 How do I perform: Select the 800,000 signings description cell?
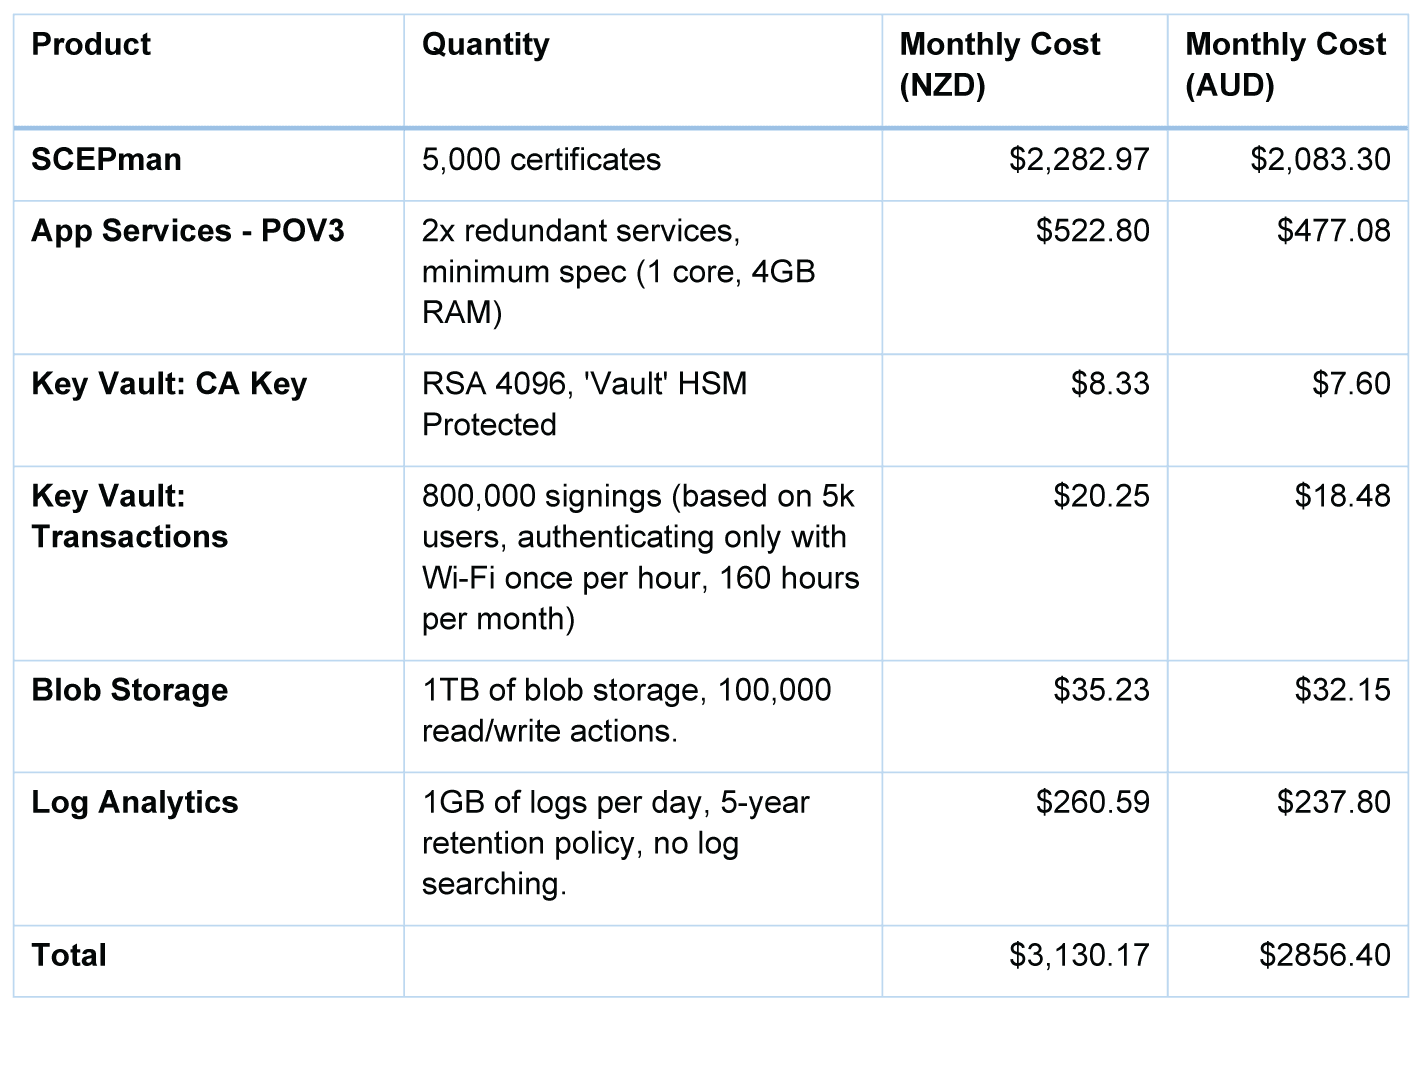click(640, 557)
